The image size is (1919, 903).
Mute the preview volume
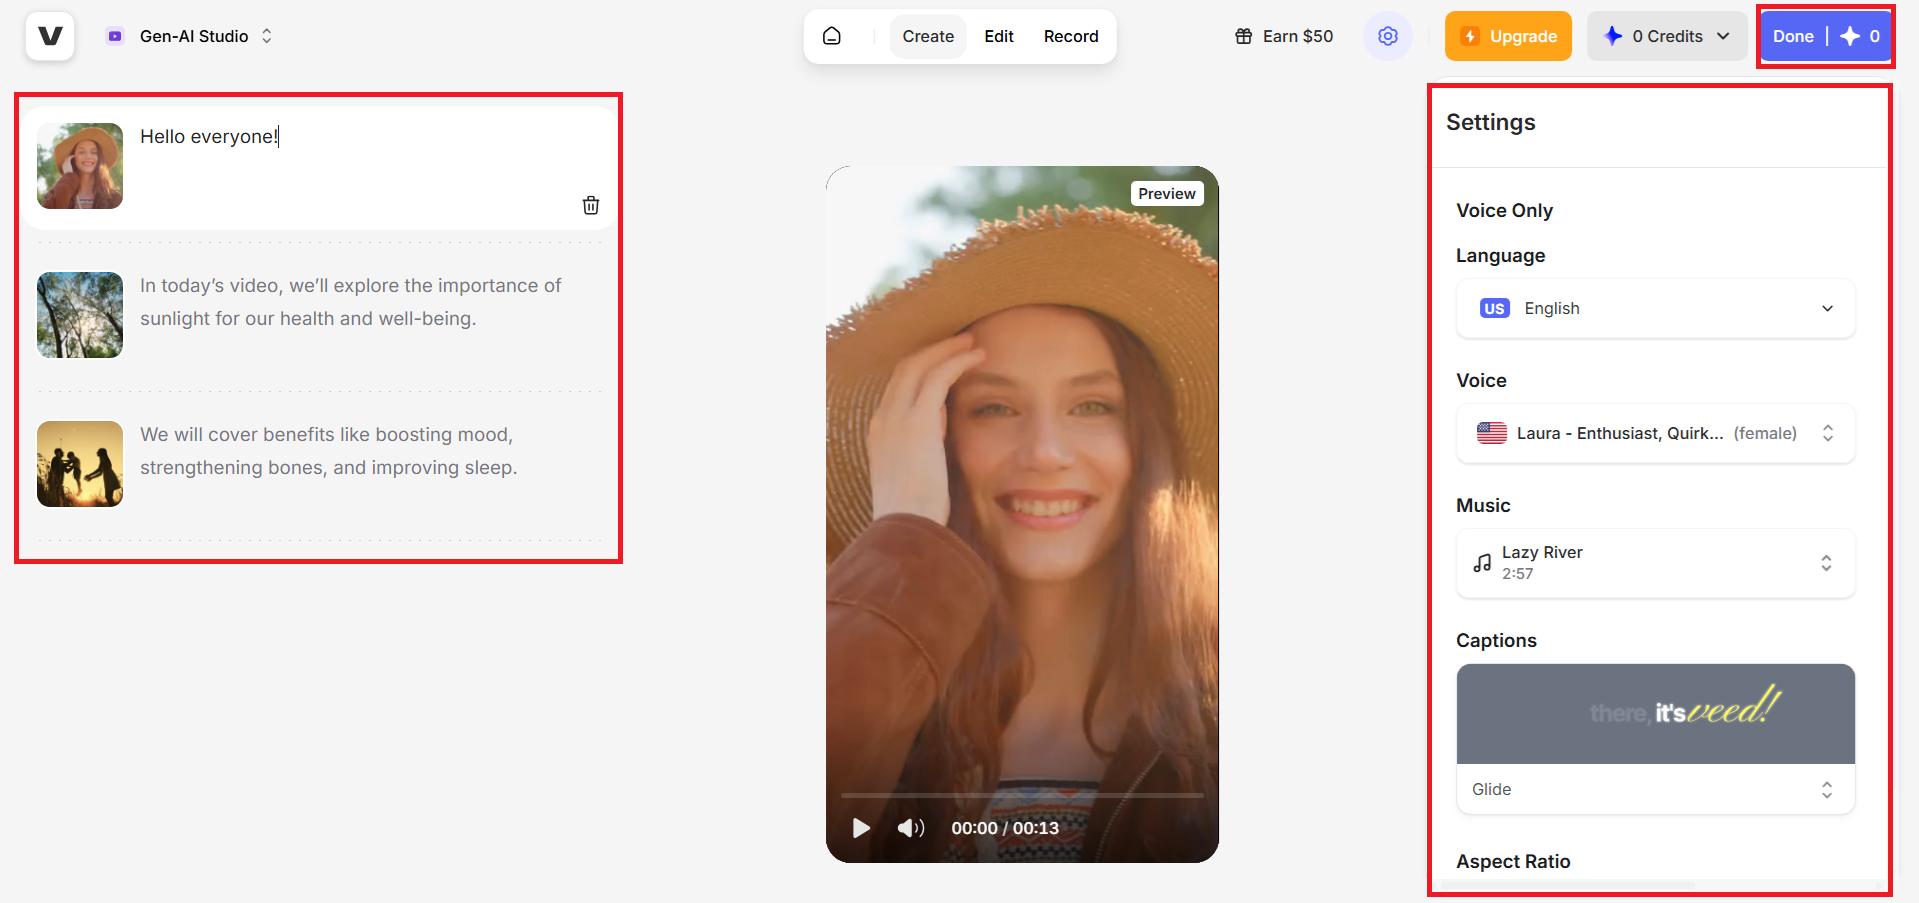[911, 828]
